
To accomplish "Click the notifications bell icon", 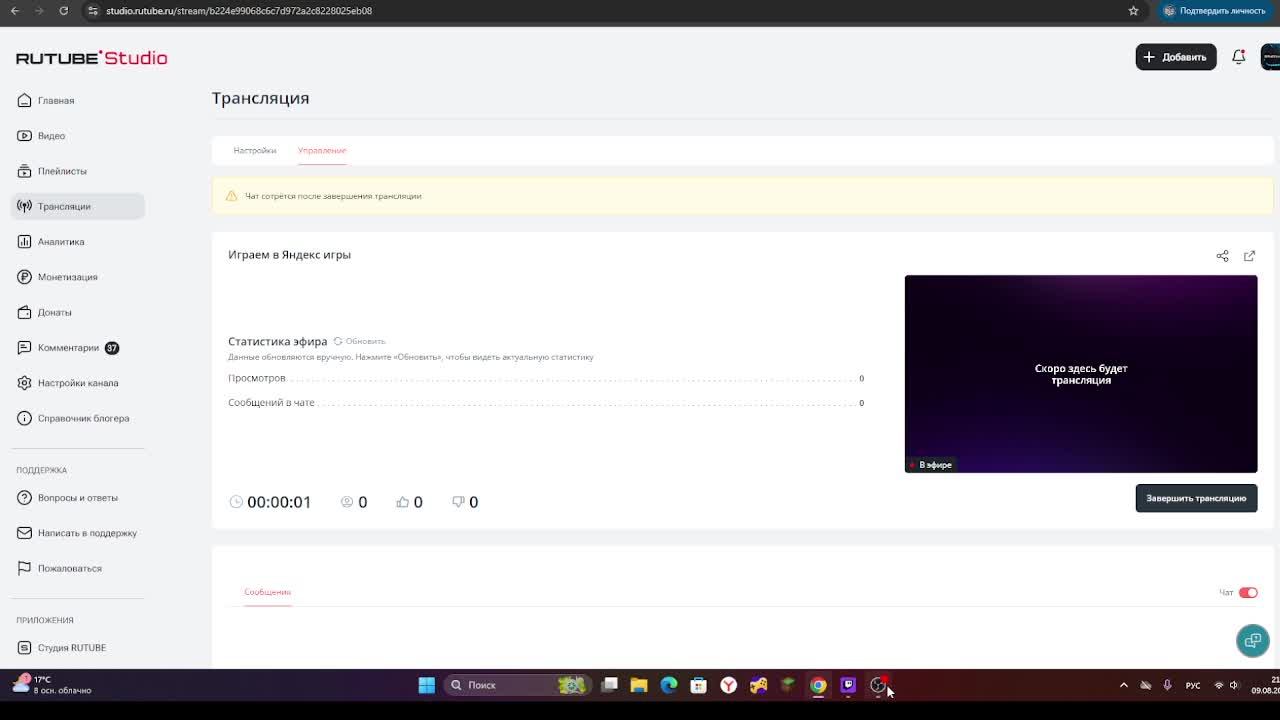I will [1238, 57].
